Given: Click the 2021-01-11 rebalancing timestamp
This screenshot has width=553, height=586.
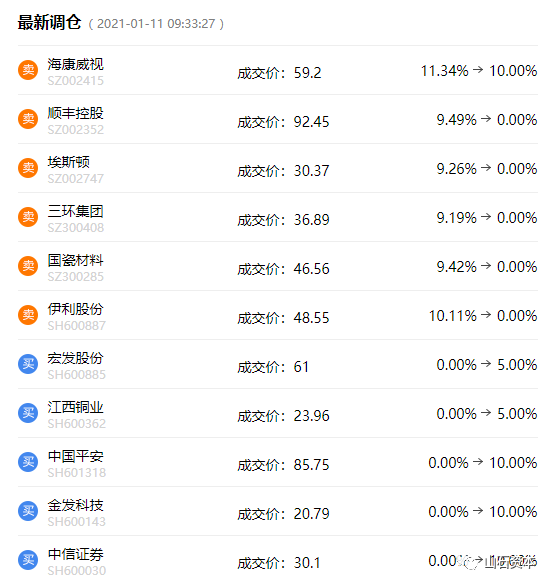Looking at the screenshot, I should (x=156, y=24).
